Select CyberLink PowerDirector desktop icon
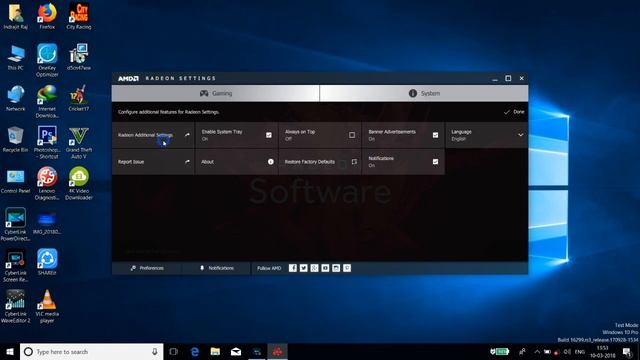 click(x=16, y=224)
